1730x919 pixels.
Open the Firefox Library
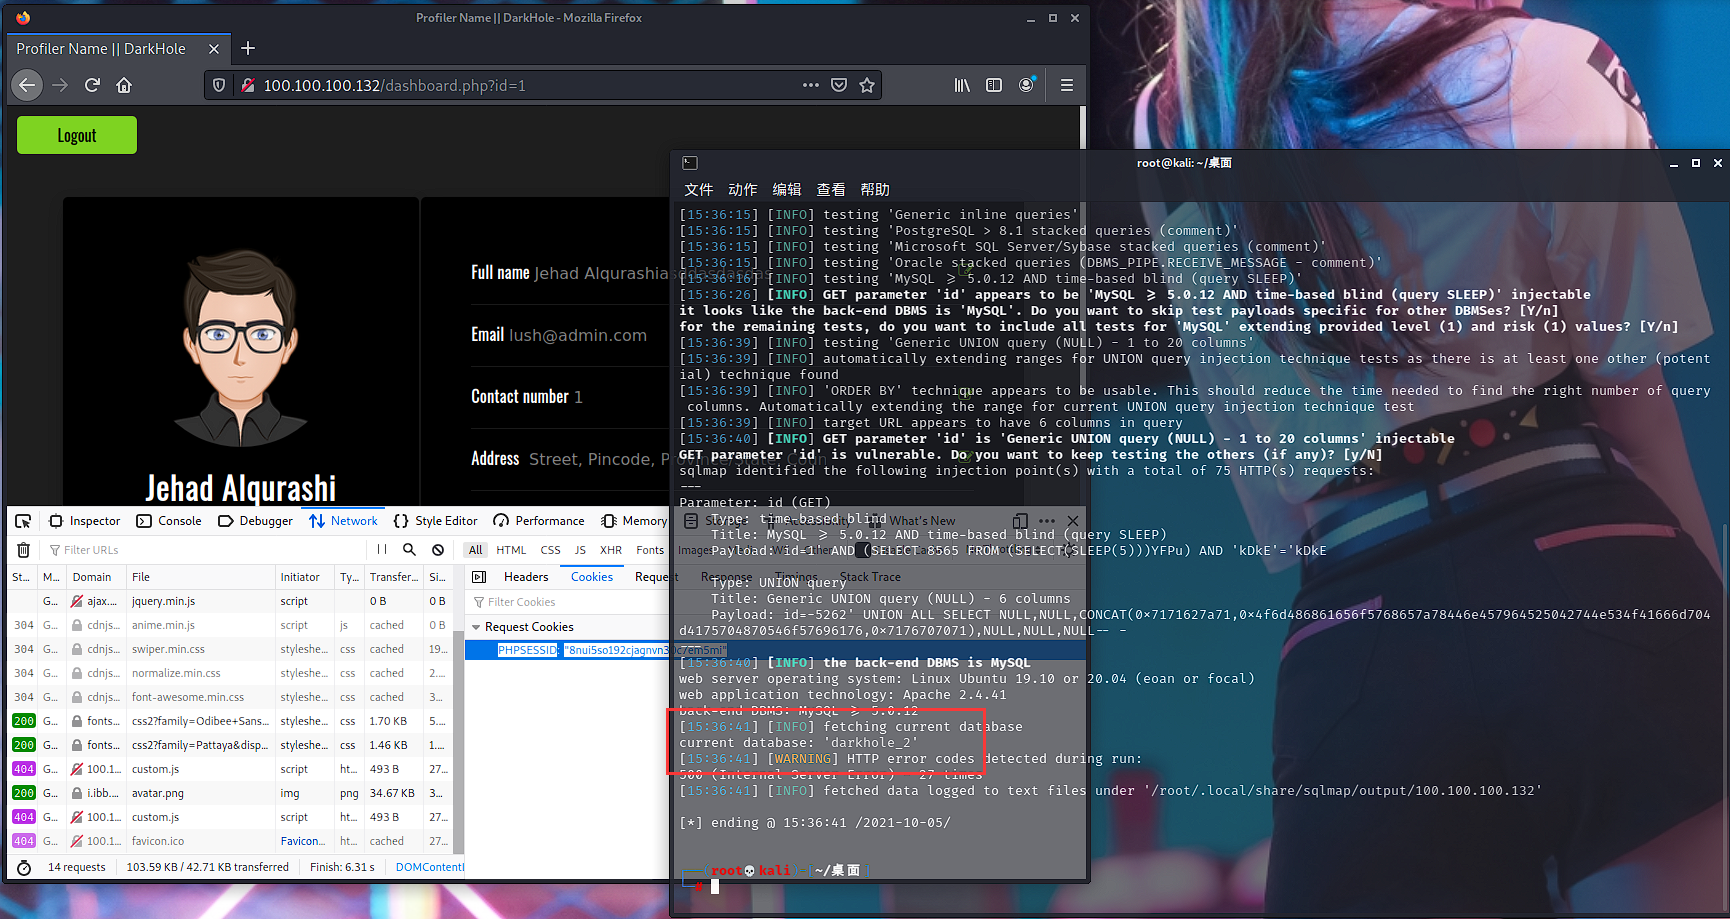962,85
